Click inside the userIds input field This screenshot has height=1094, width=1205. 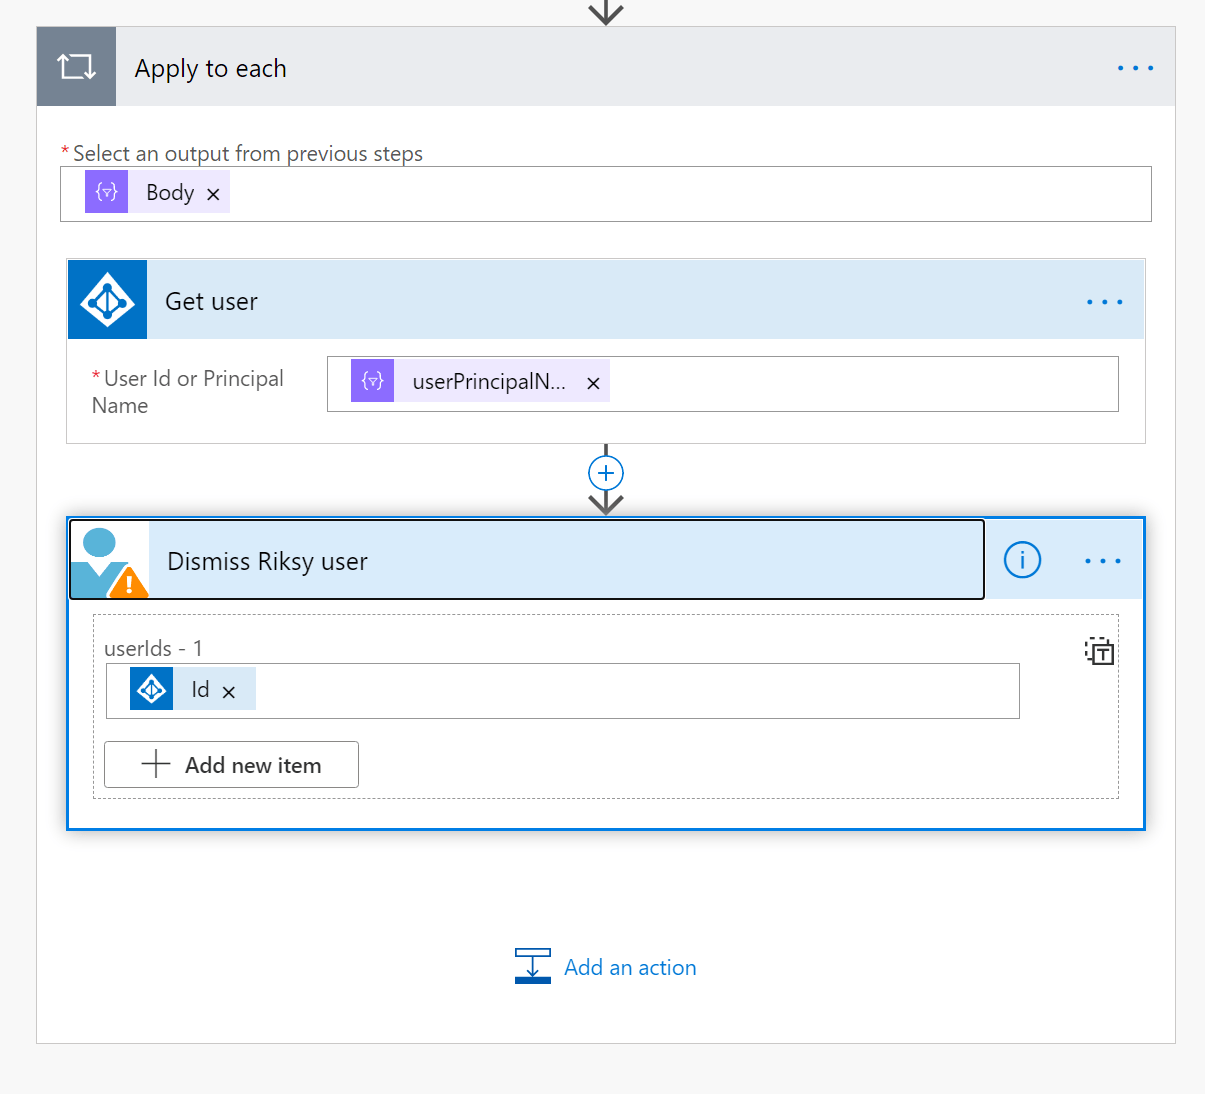pos(636,691)
